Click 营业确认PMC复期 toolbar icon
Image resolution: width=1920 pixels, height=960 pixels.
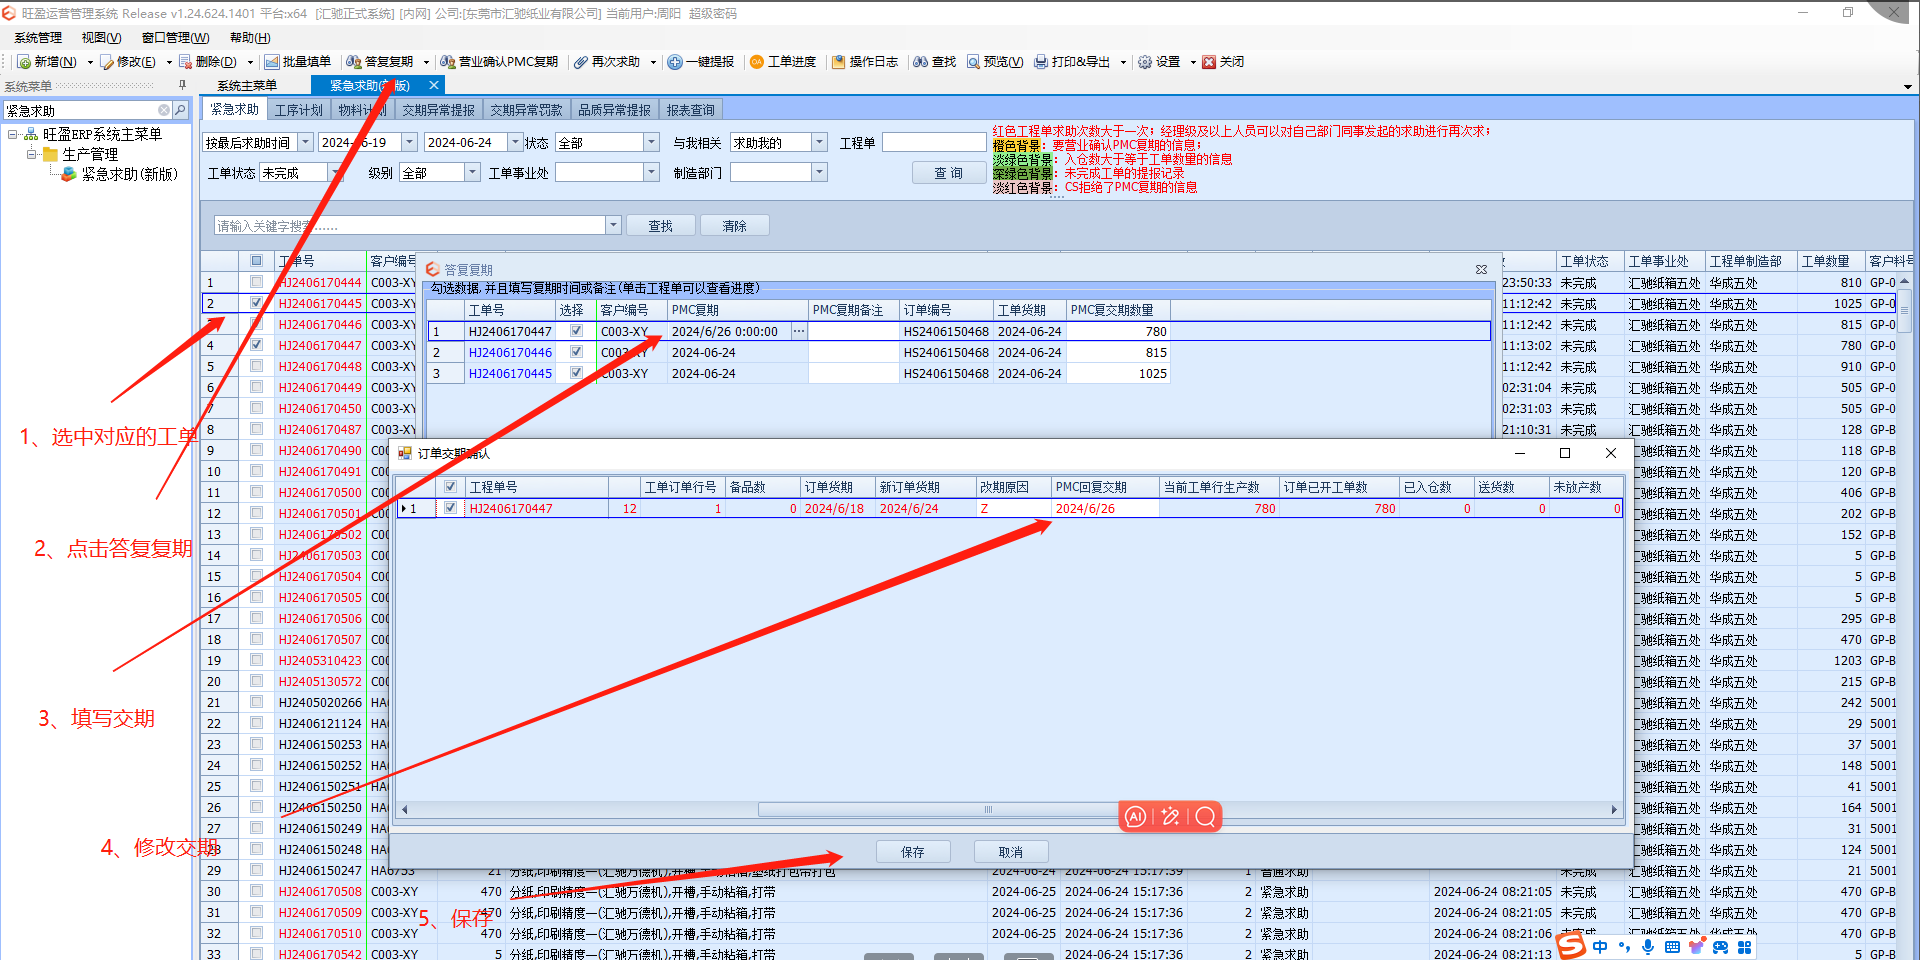(448, 62)
